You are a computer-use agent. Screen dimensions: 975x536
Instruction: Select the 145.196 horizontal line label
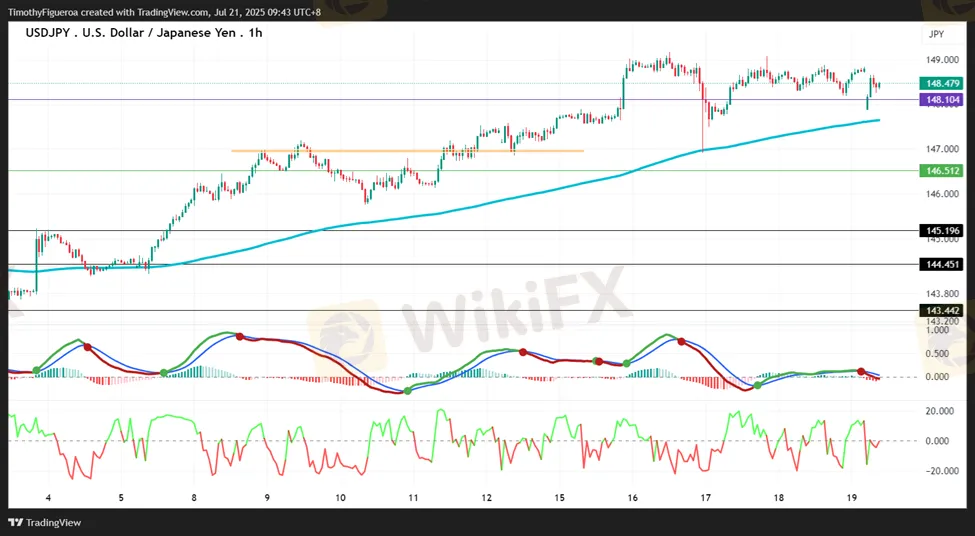943,231
